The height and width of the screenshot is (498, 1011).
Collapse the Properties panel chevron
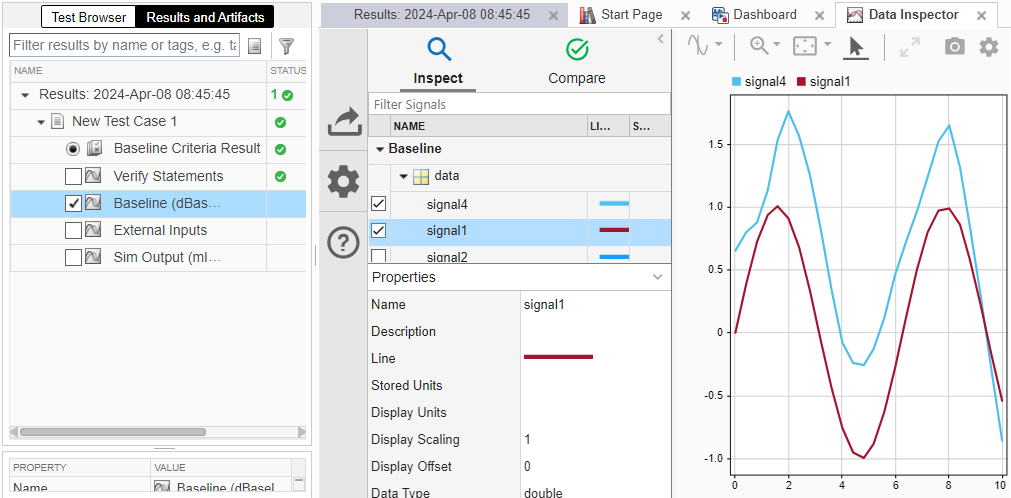pyautogui.click(x=657, y=277)
